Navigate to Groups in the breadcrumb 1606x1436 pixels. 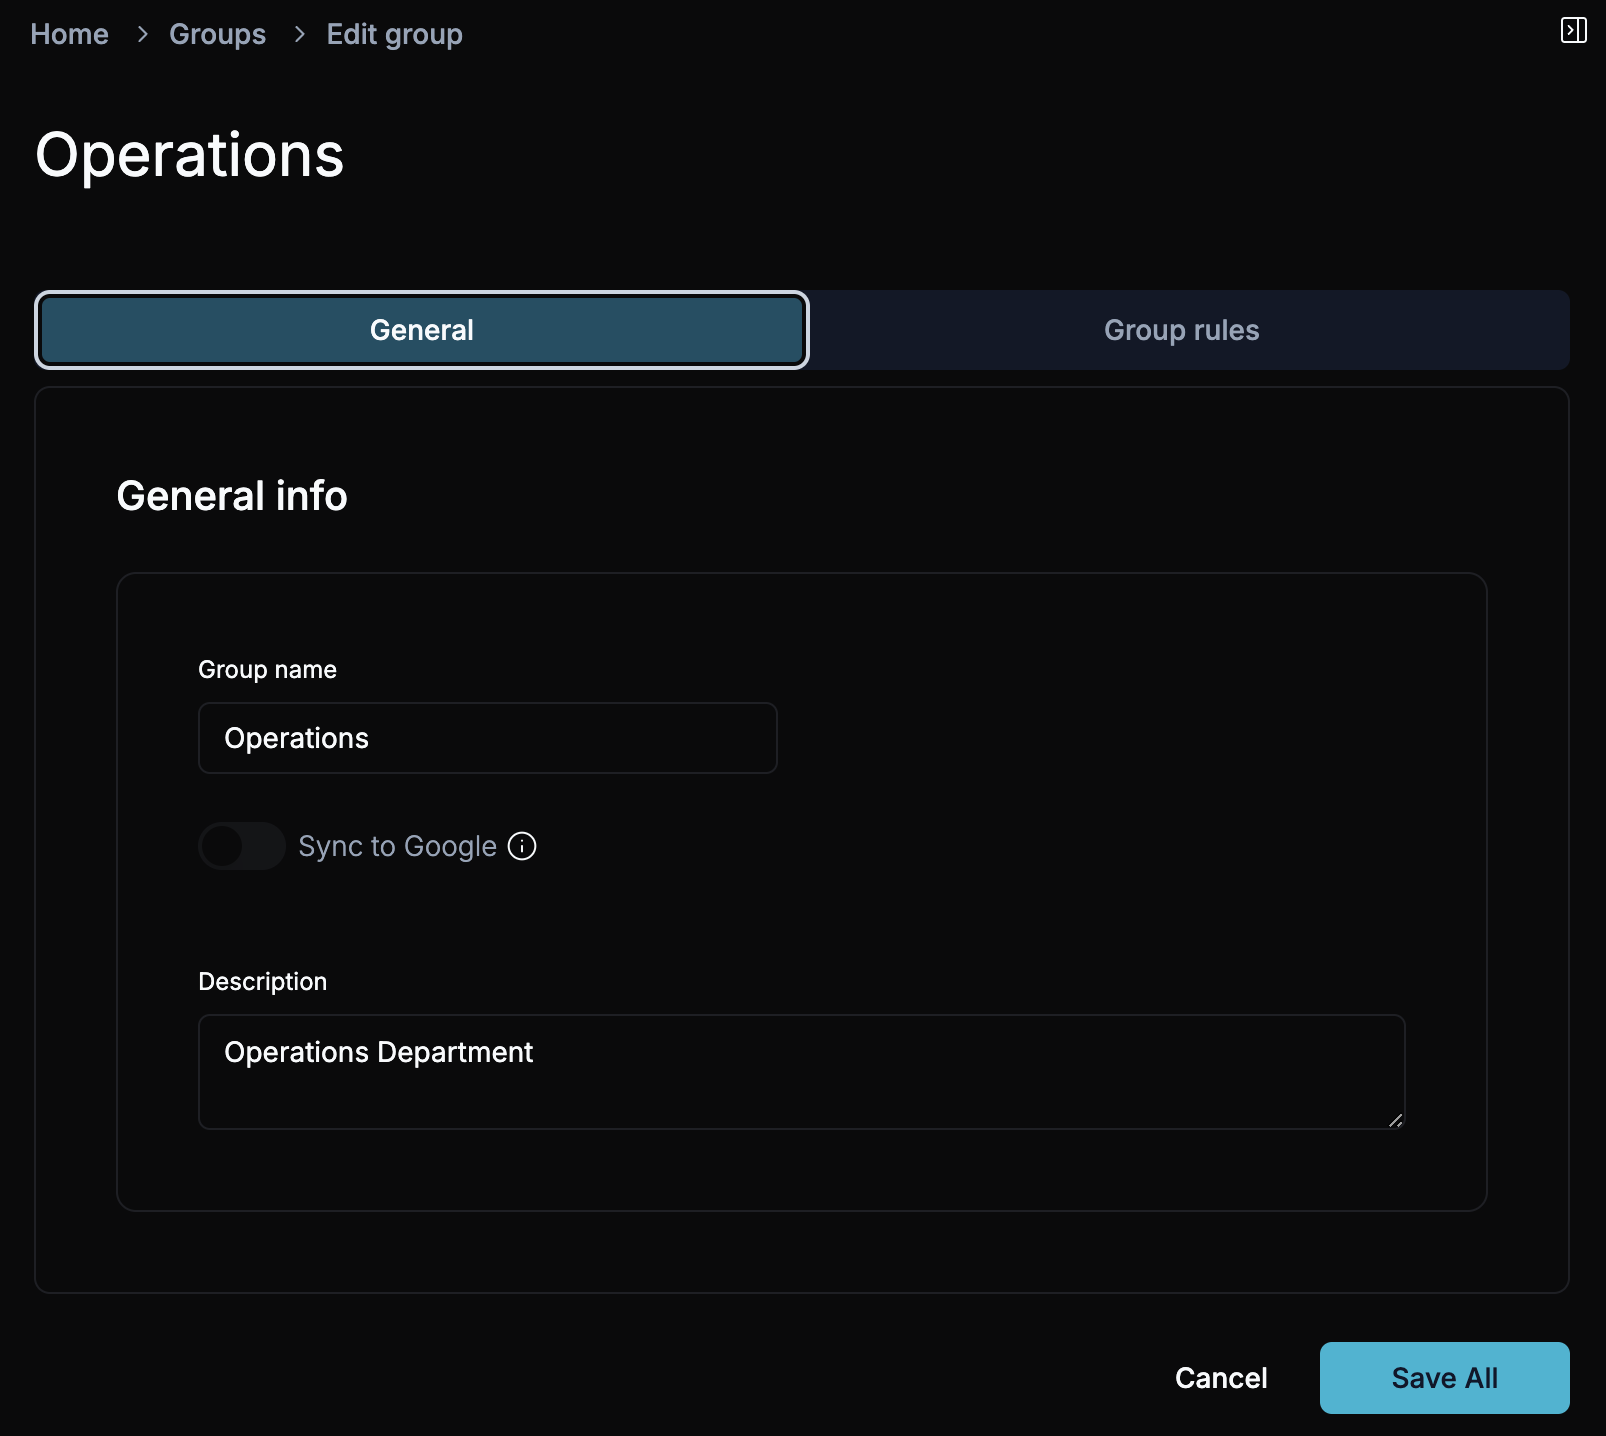pos(217,35)
